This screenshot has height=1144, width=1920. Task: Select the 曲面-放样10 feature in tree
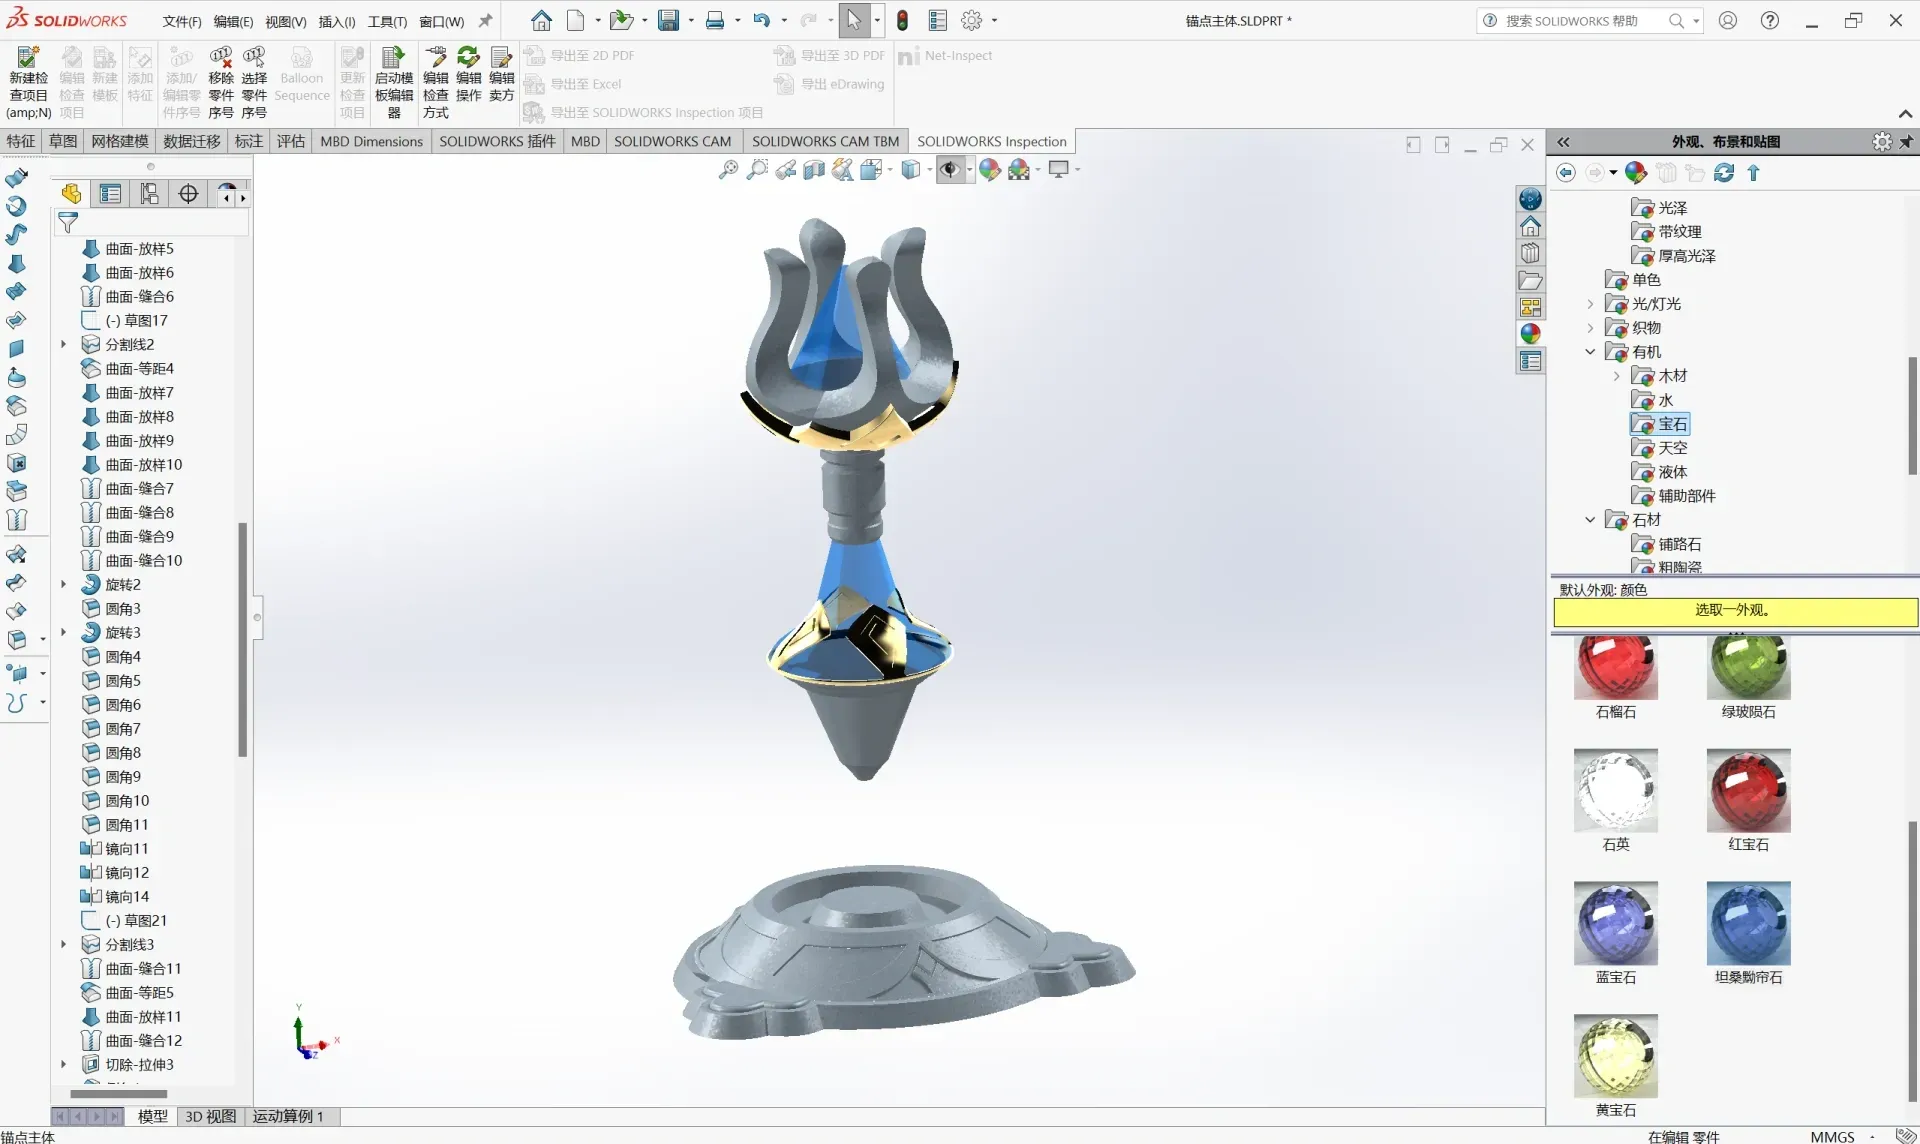[144, 464]
